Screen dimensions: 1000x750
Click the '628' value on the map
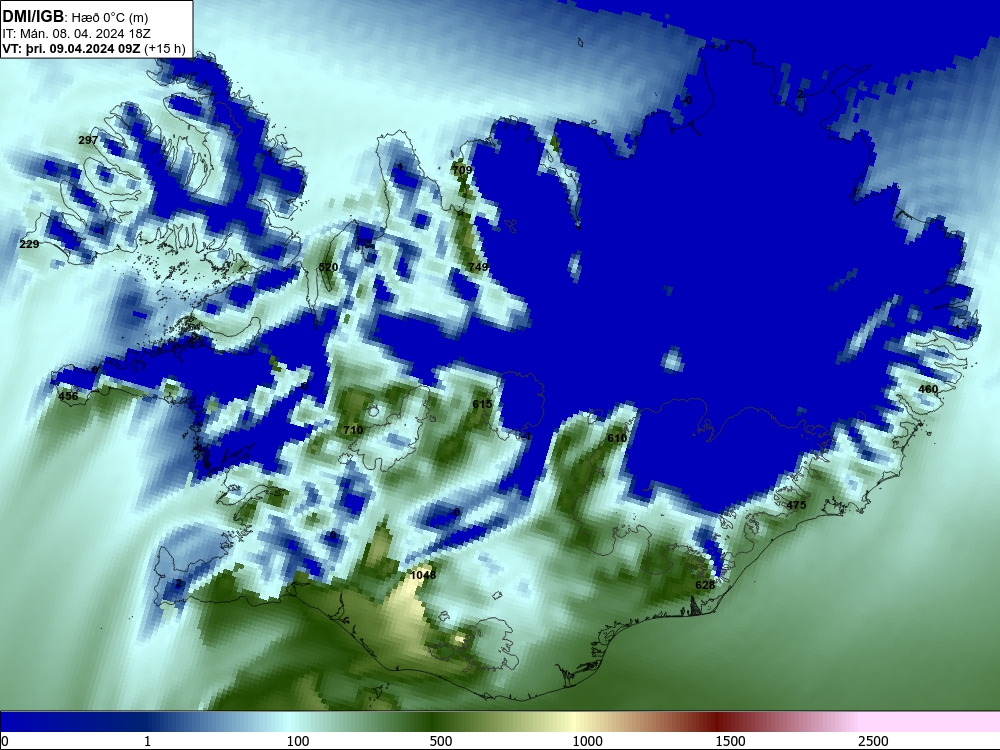(x=705, y=585)
